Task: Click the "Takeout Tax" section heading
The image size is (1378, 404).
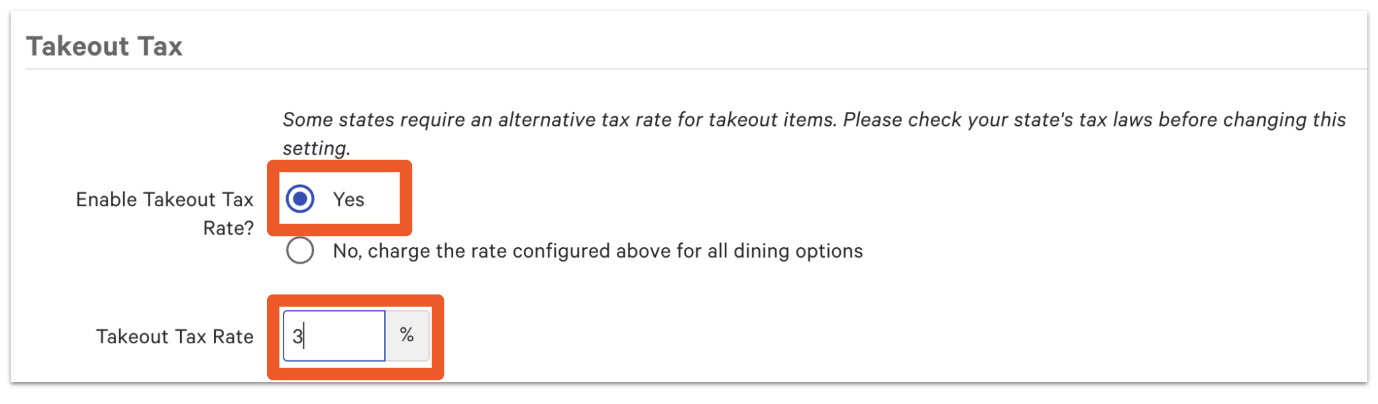Action: 104,46
